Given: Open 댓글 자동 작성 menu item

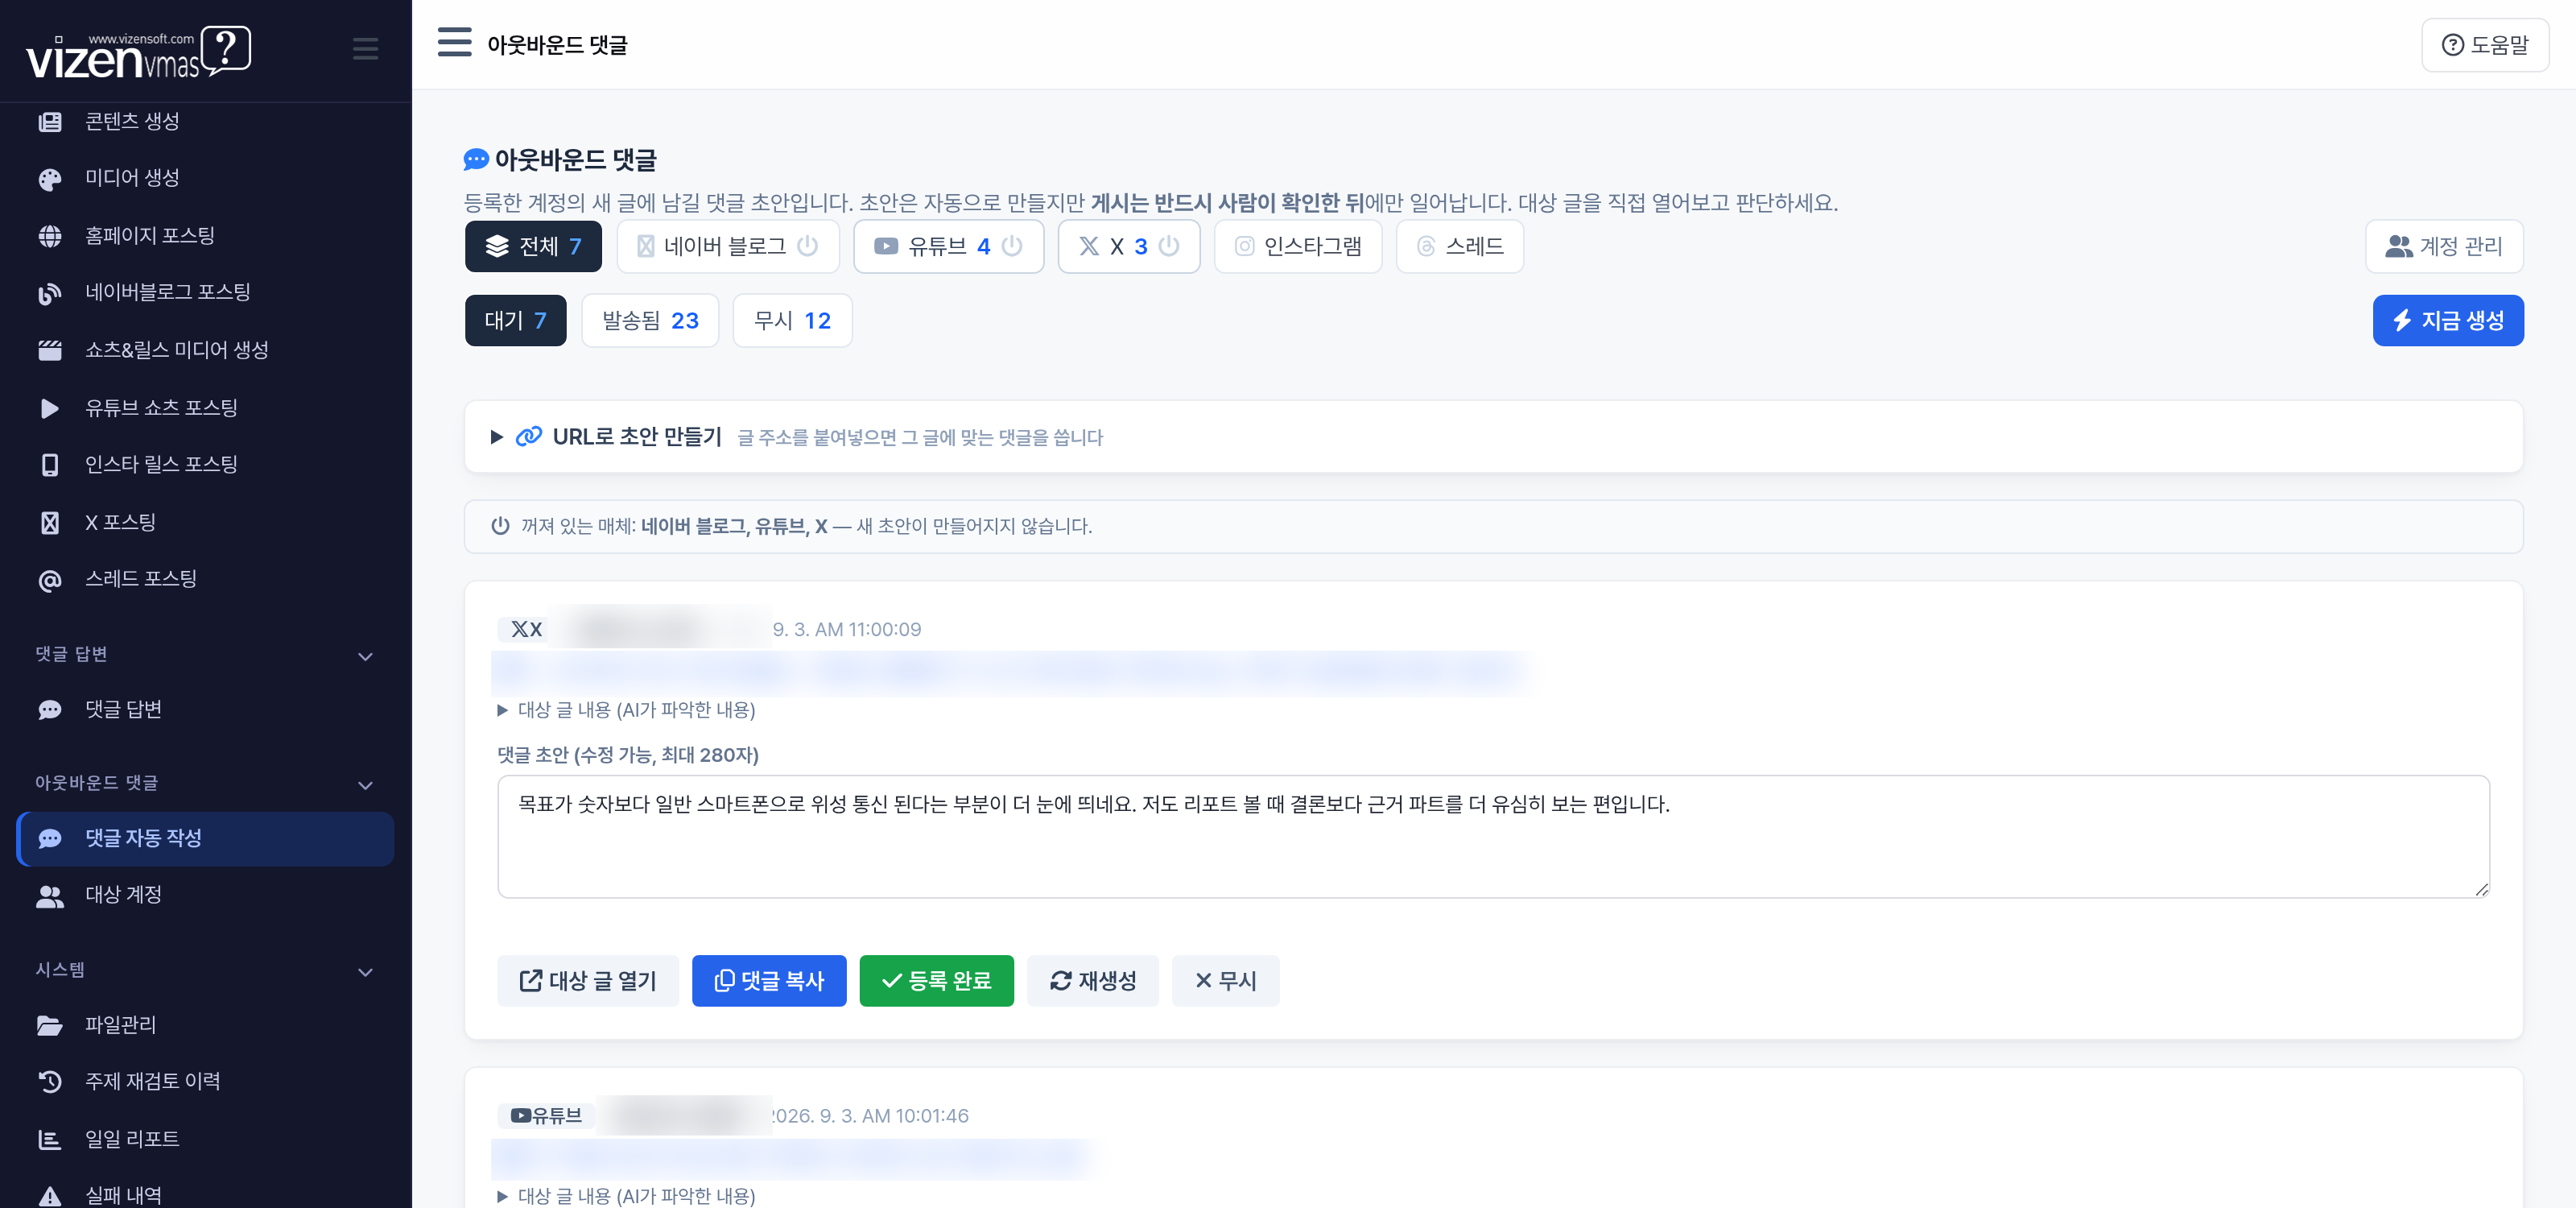Looking at the screenshot, I should click(205, 838).
